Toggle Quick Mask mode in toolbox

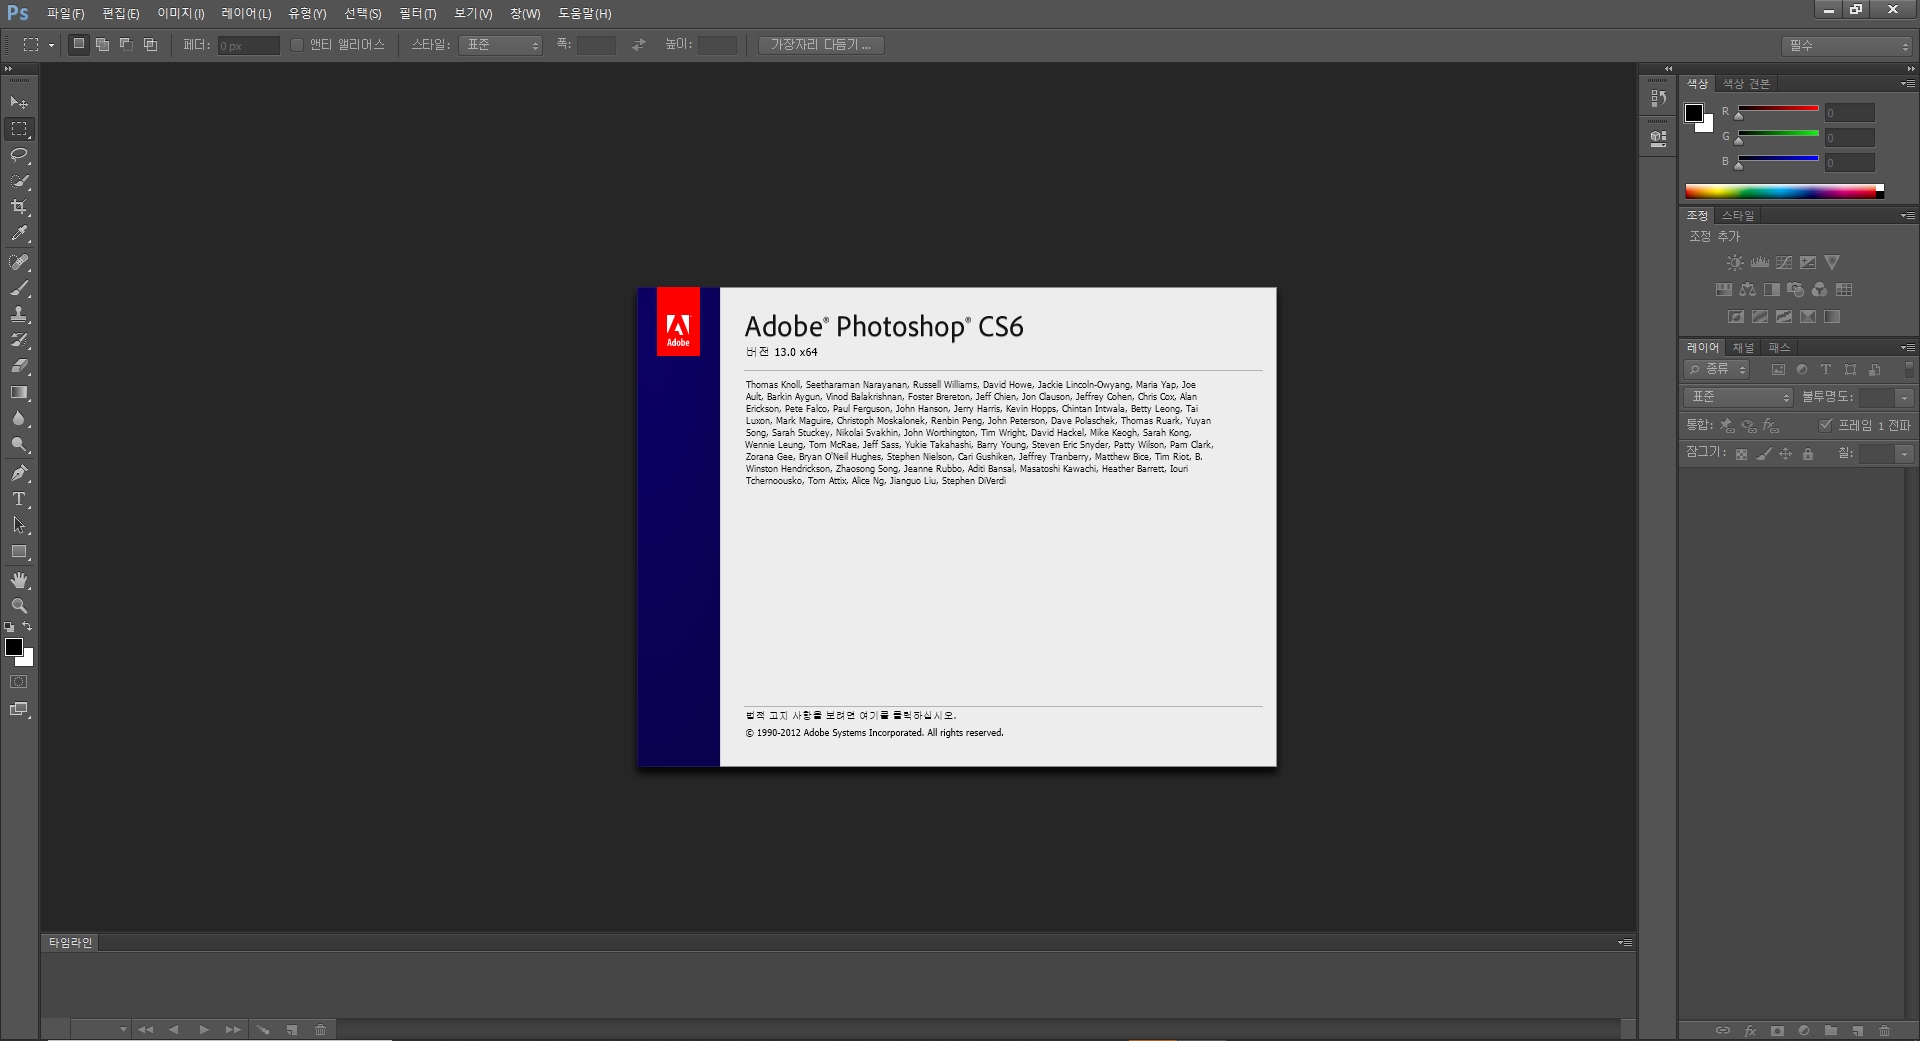coord(19,682)
